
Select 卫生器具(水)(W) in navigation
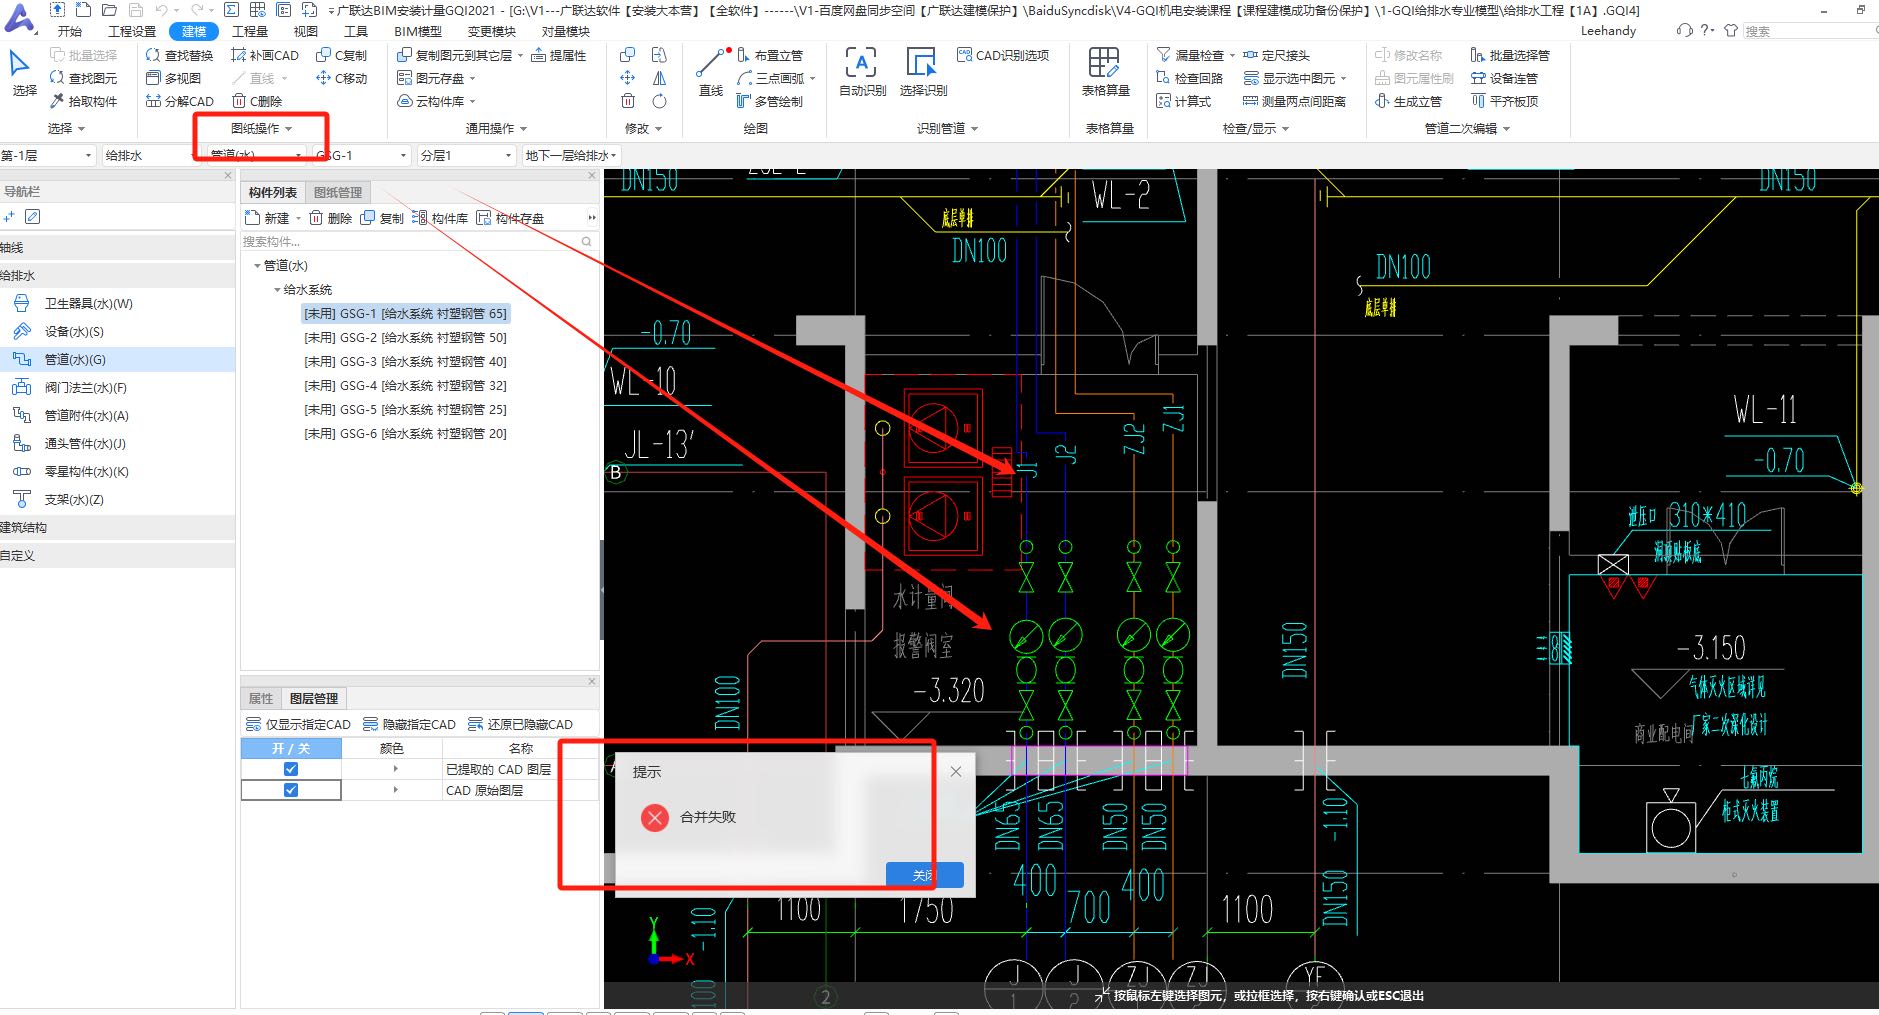88,304
